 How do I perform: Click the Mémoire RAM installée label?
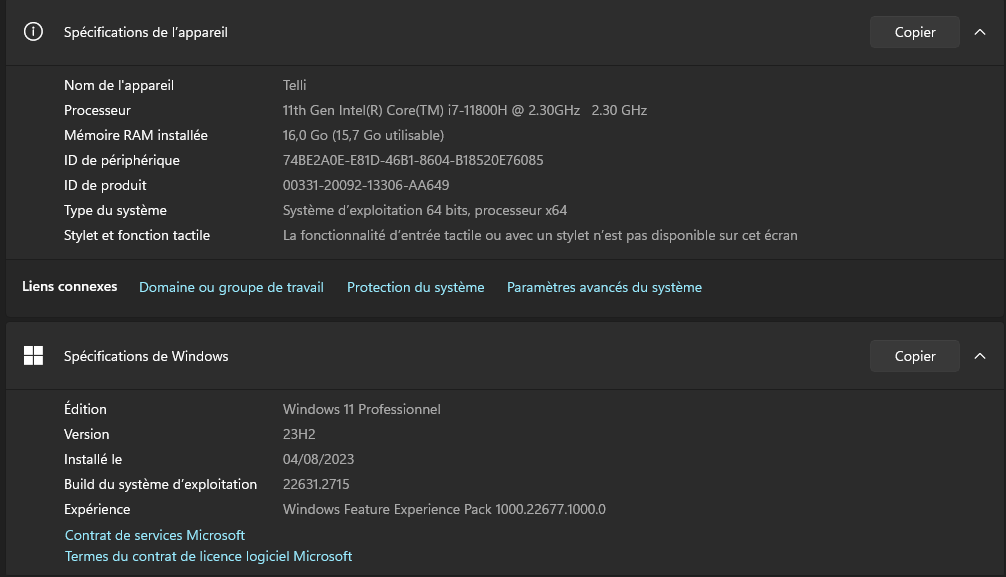136,135
